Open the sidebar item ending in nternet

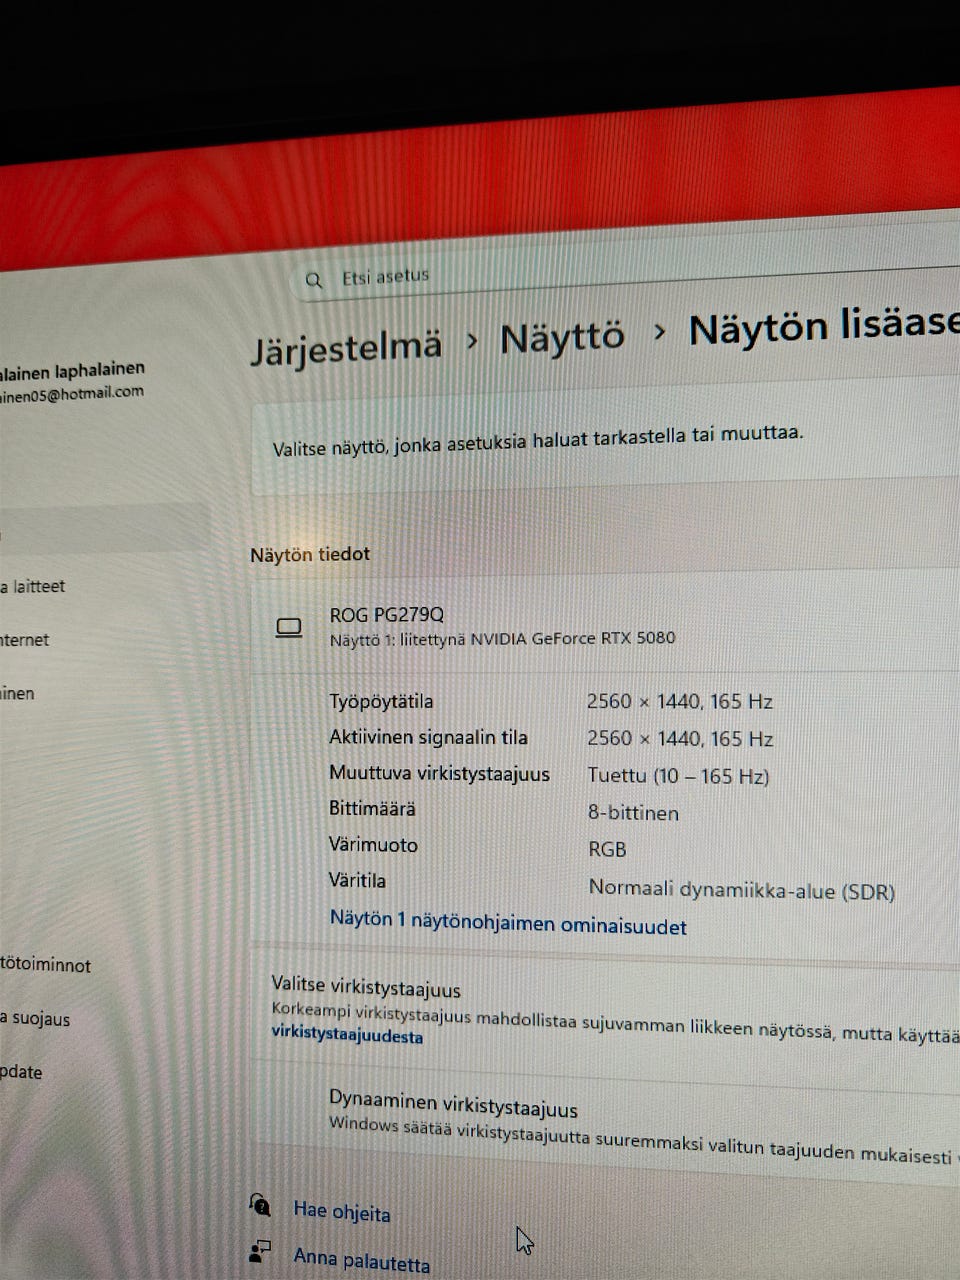[x=25, y=640]
